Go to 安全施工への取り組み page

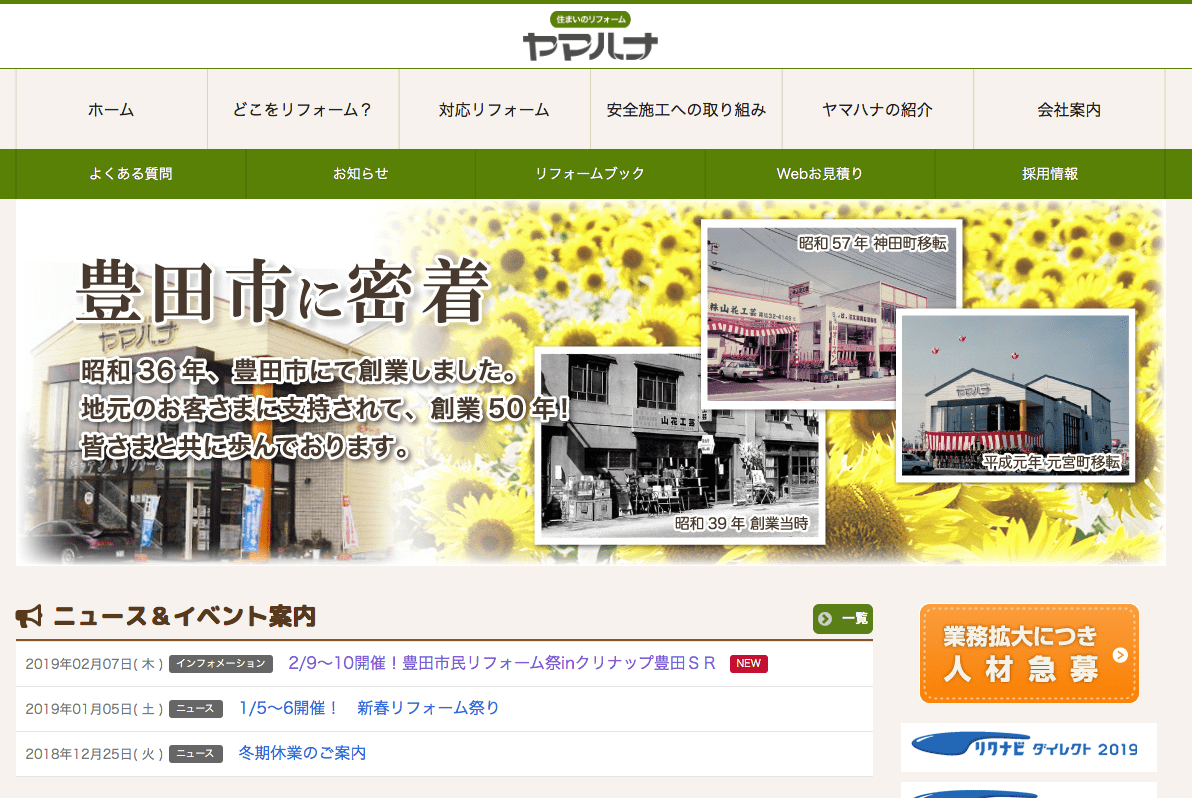686,109
